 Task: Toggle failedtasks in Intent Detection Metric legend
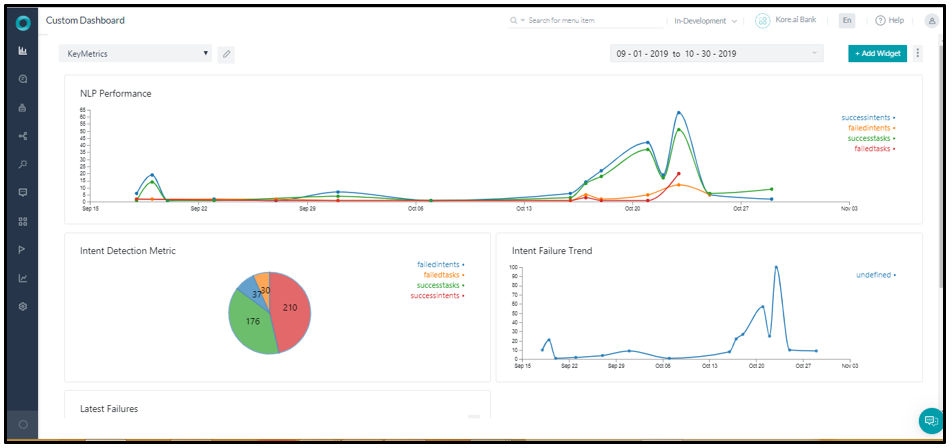point(444,275)
